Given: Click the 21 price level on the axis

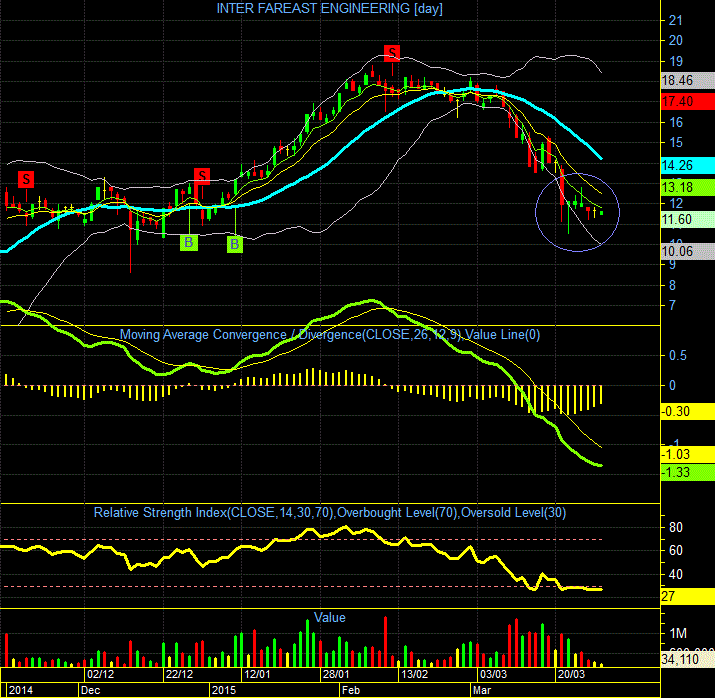Looking at the screenshot, I should click(675, 21).
